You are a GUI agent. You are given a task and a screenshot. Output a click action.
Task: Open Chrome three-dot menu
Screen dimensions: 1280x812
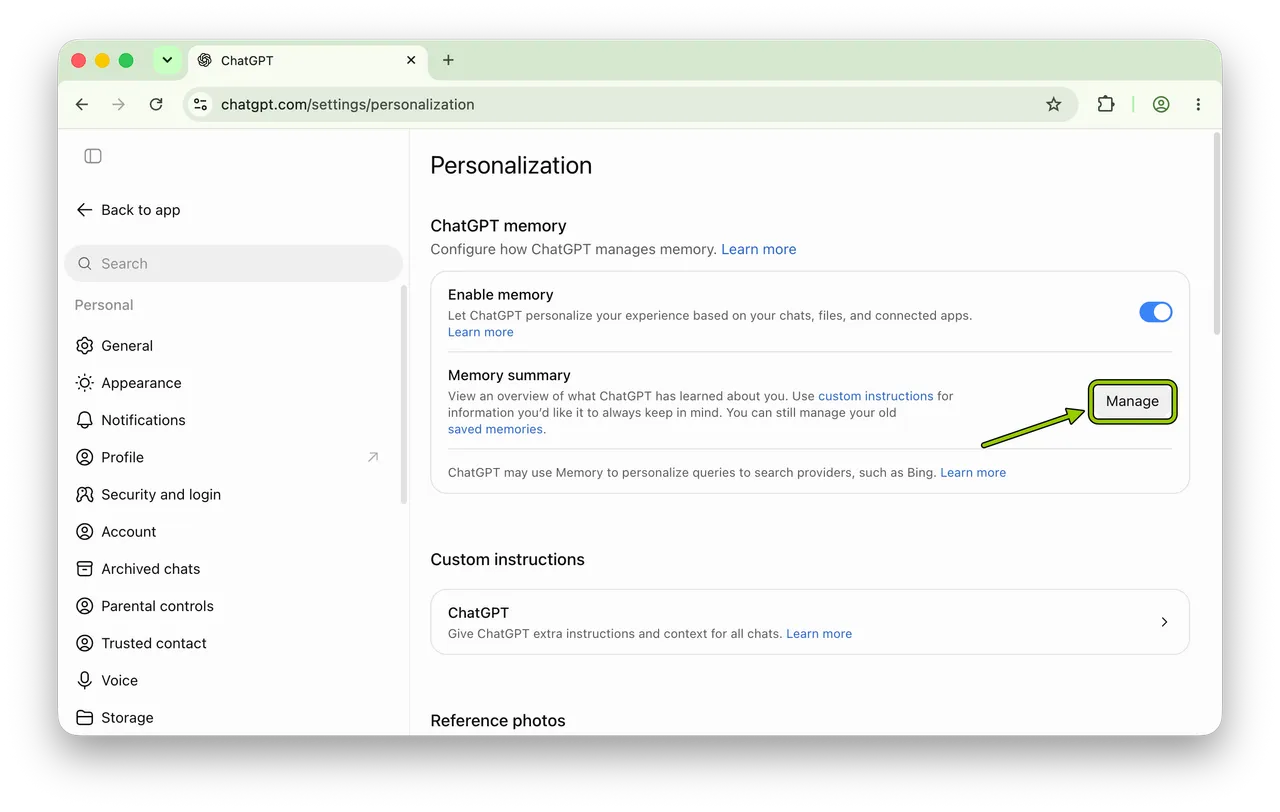click(x=1198, y=104)
